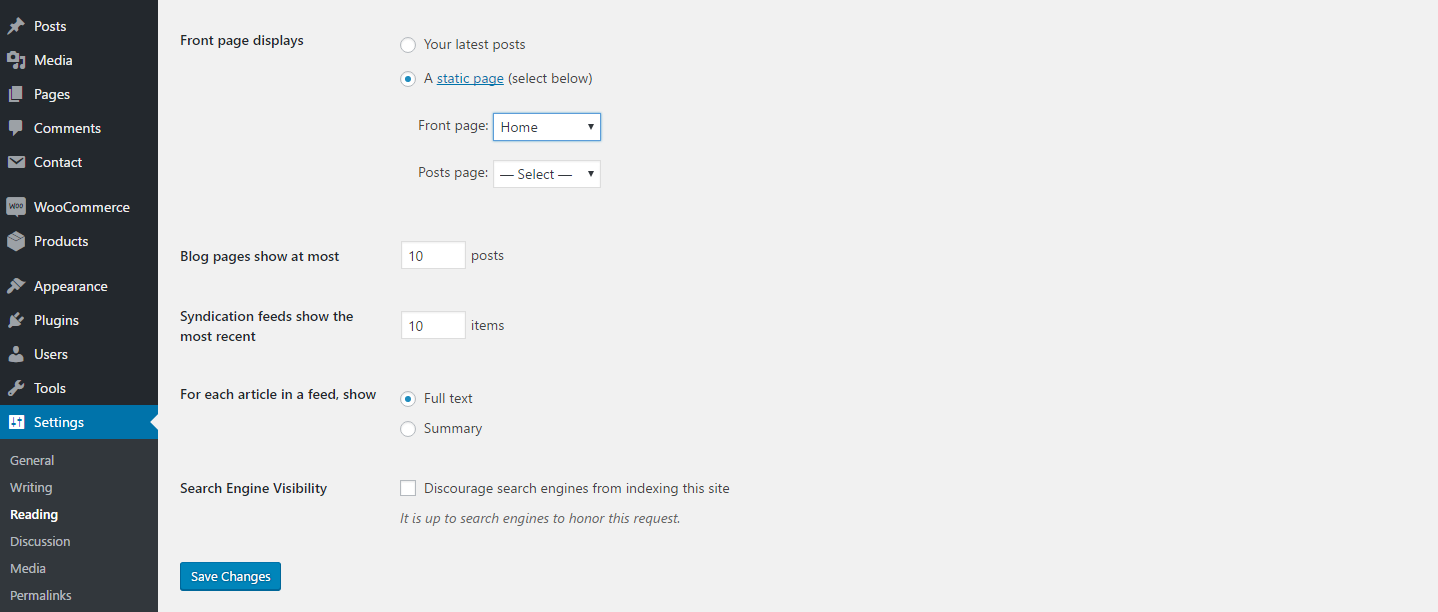This screenshot has width=1438, height=612.
Task: Click the 'Full text' label
Action: tap(448, 398)
